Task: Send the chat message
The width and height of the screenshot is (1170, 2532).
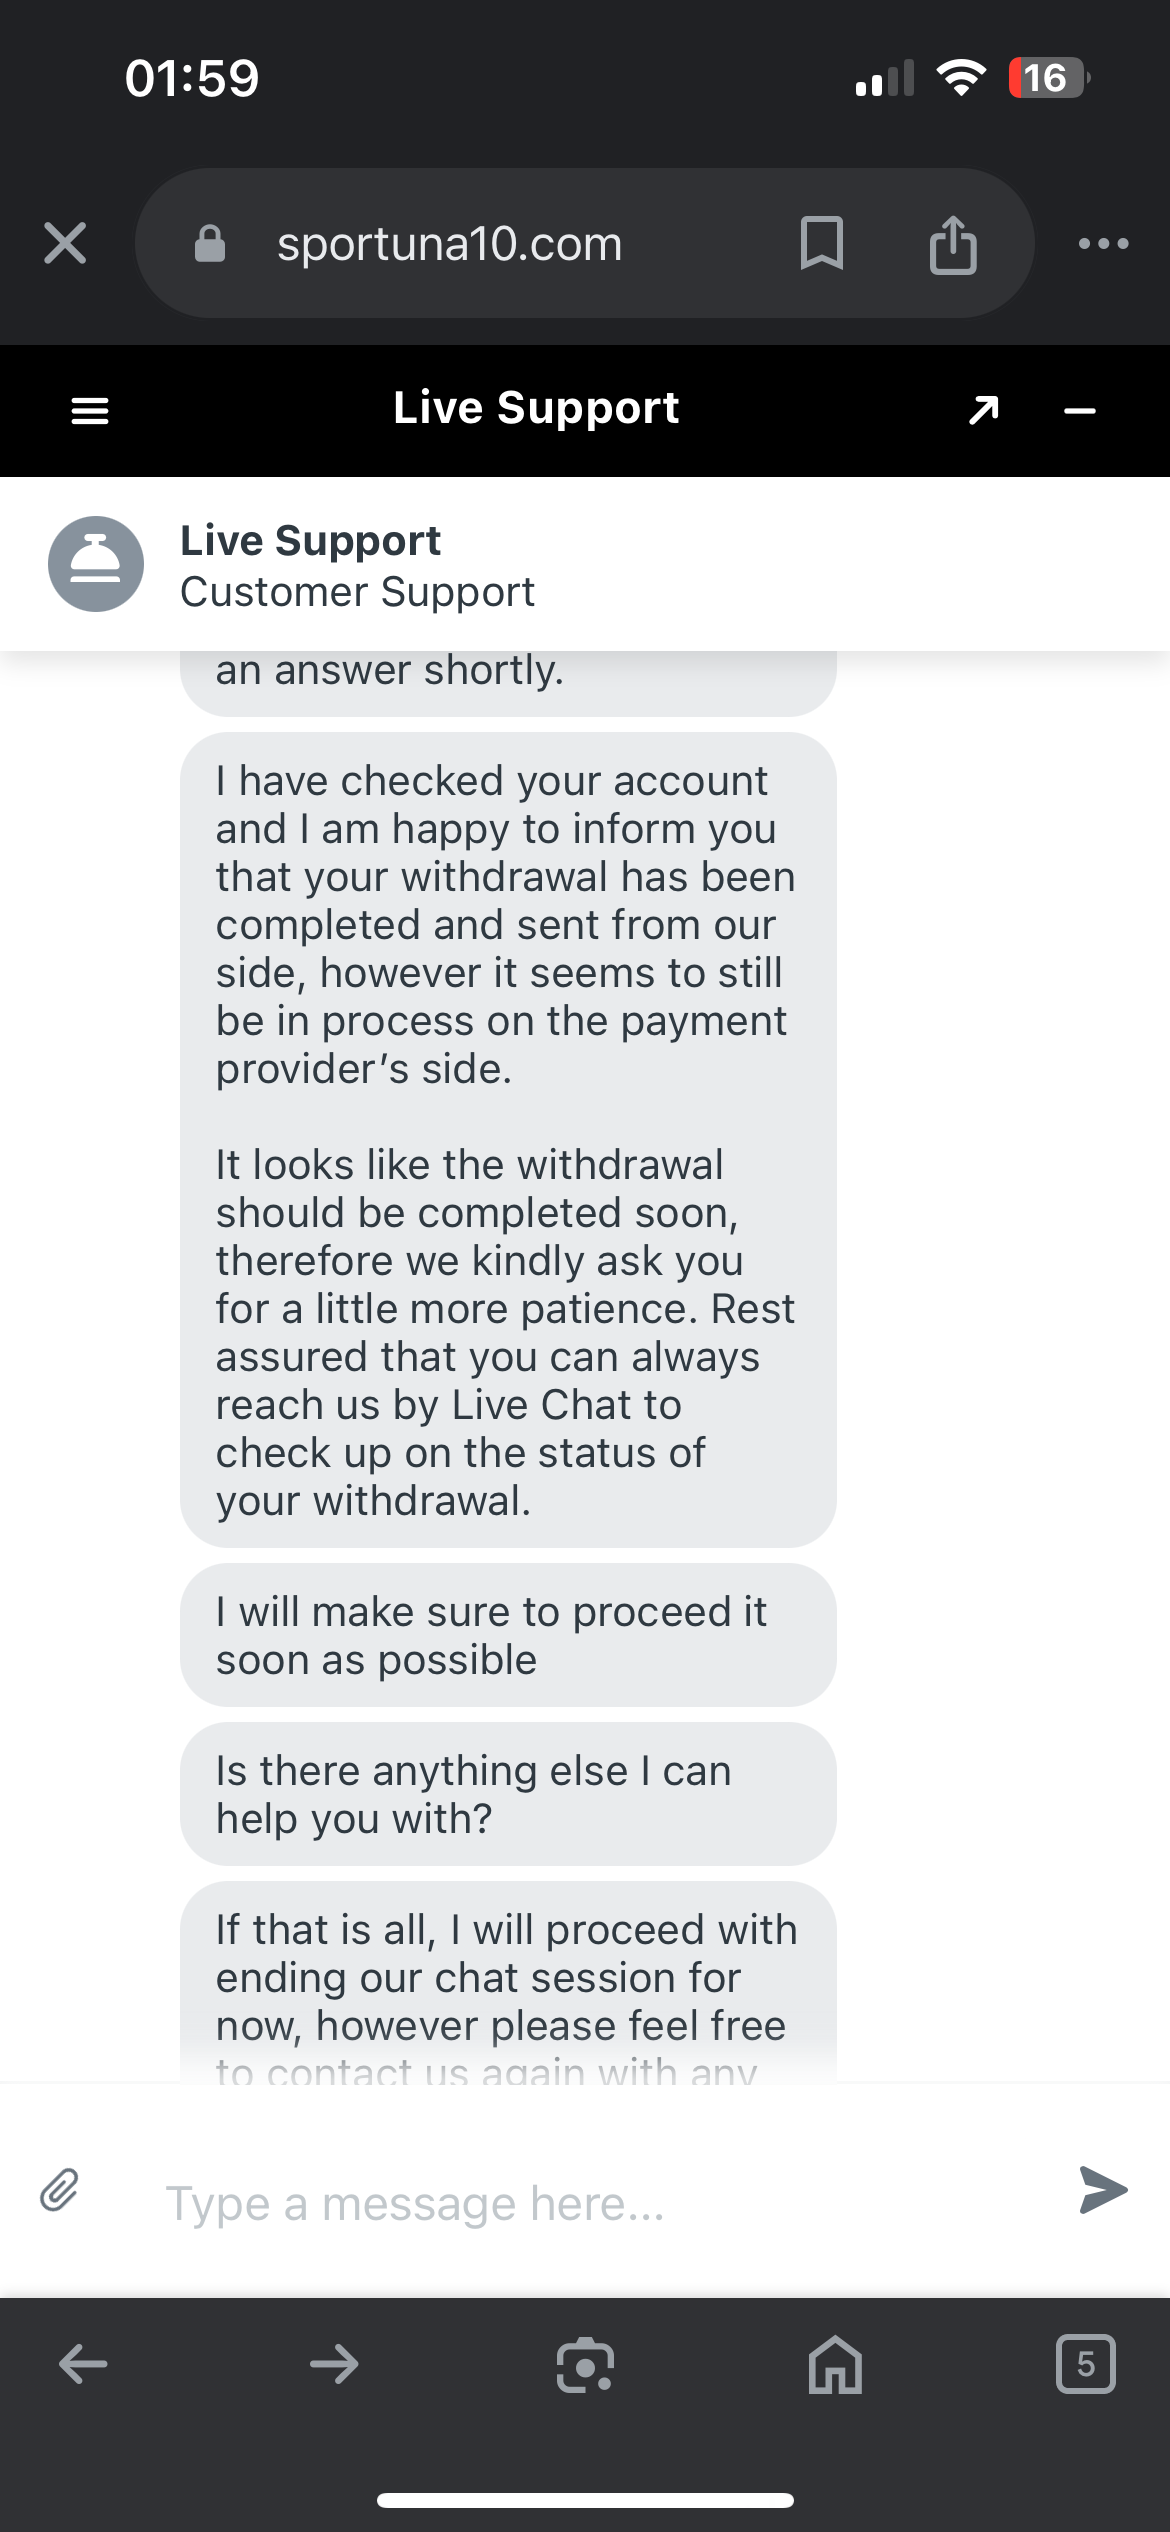Action: tap(1103, 2190)
